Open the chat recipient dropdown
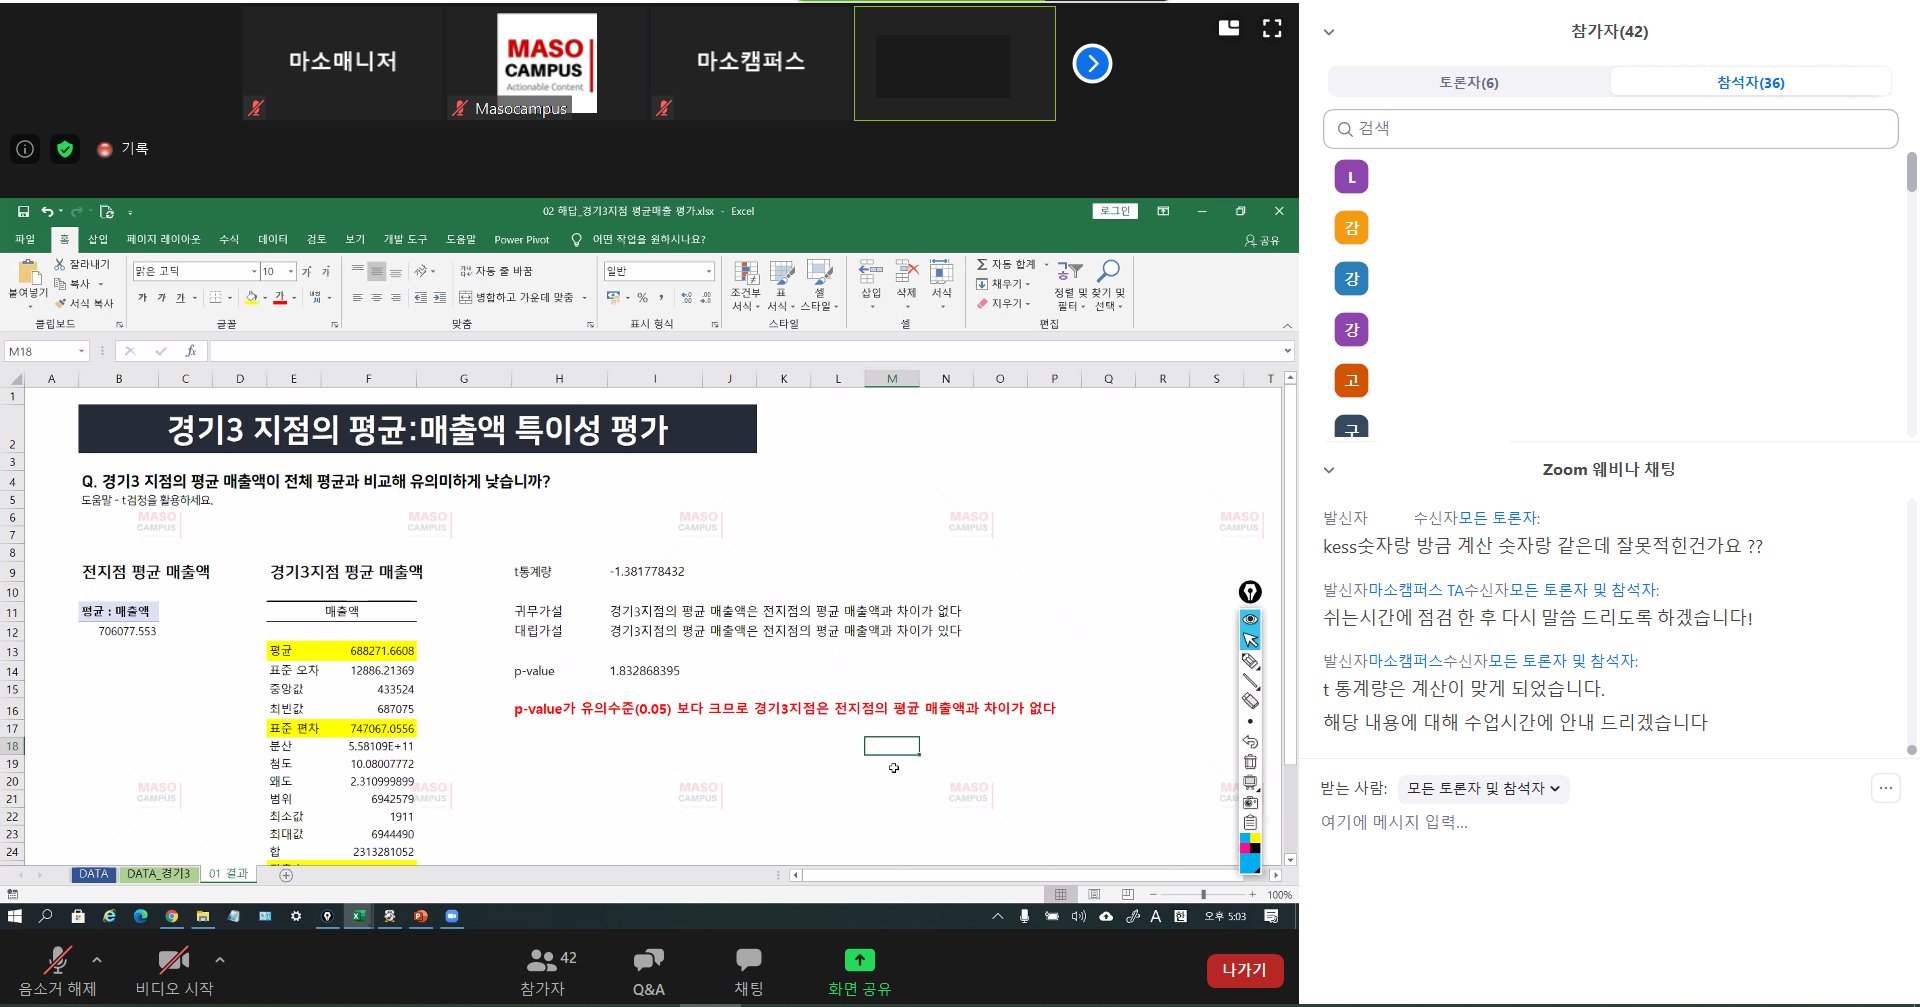This screenshot has width=1920, height=1007. point(1483,789)
